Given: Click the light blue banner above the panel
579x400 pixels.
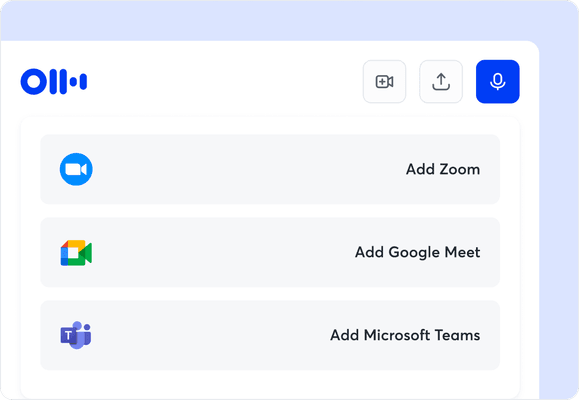Looking at the screenshot, I should coord(288,20).
